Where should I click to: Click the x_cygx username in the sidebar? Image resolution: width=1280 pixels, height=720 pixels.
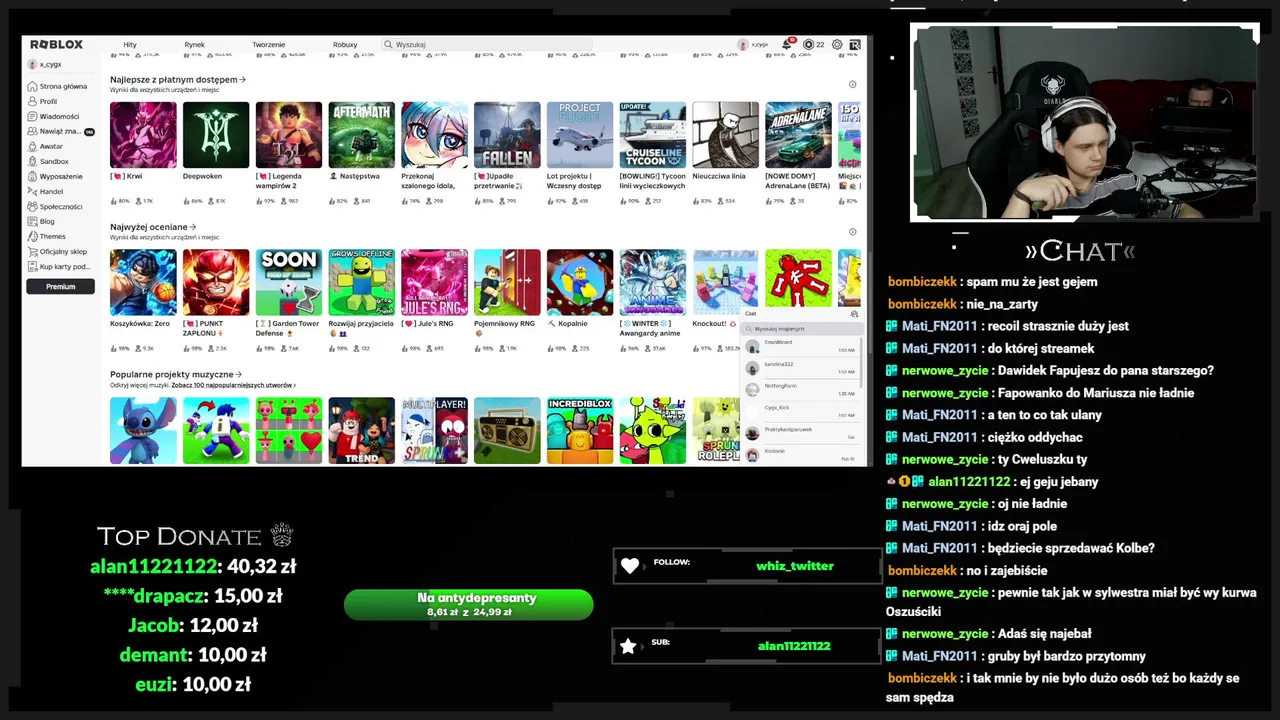click(x=50, y=64)
